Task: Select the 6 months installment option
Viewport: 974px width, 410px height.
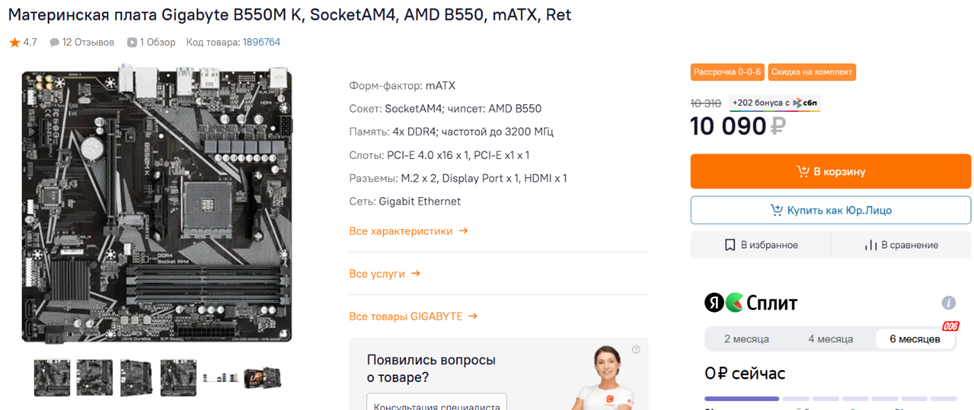Action: (x=914, y=339)
